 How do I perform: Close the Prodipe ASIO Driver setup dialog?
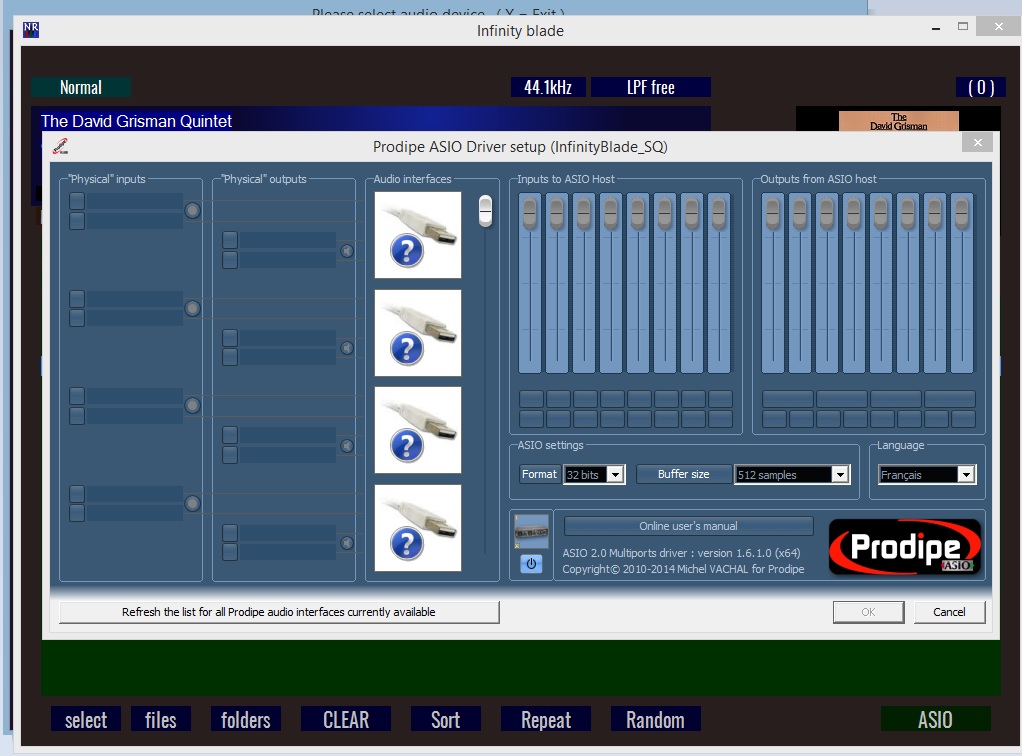(x=977, y=143)
